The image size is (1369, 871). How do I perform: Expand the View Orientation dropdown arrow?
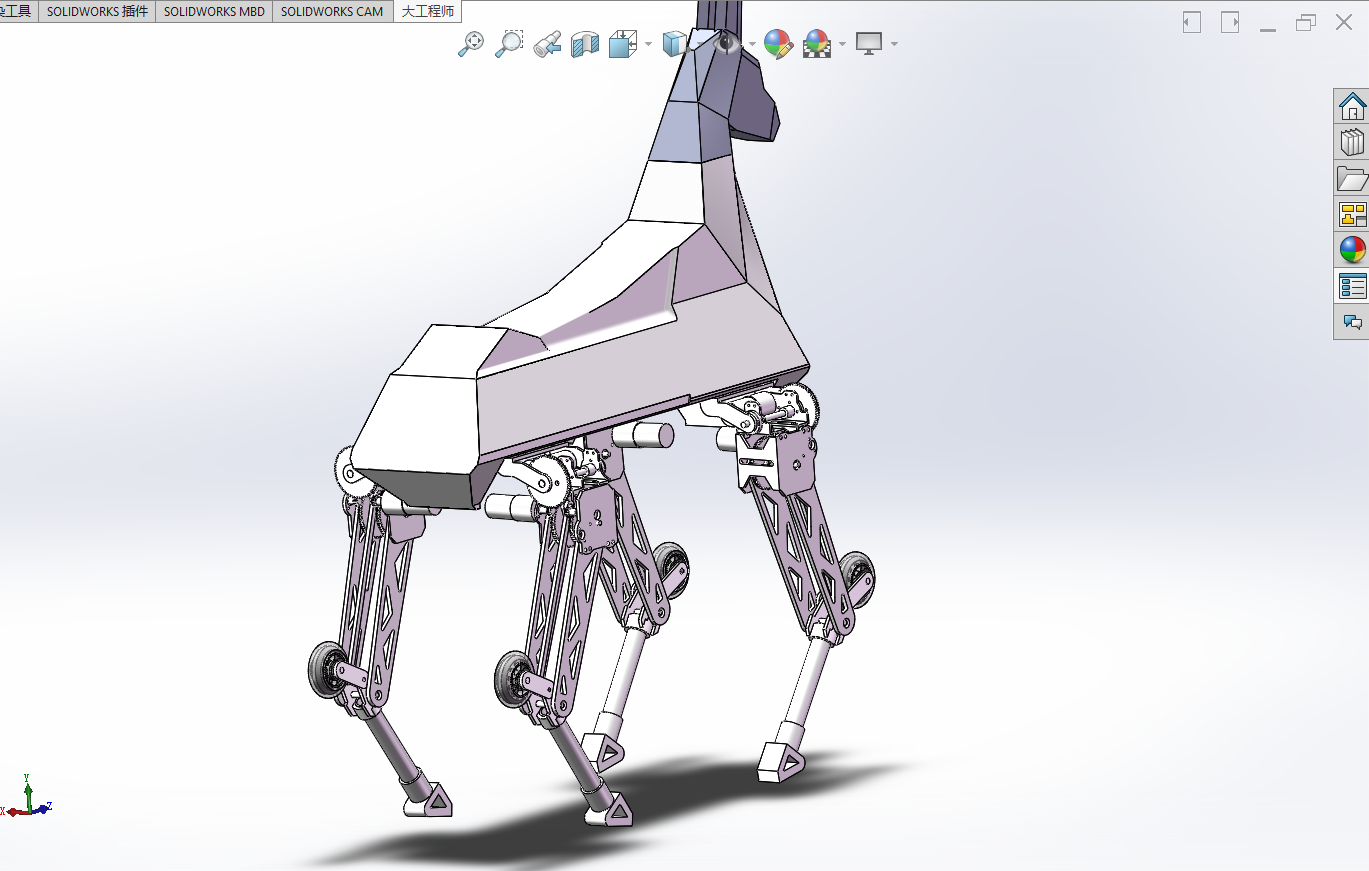pos(648,44)
